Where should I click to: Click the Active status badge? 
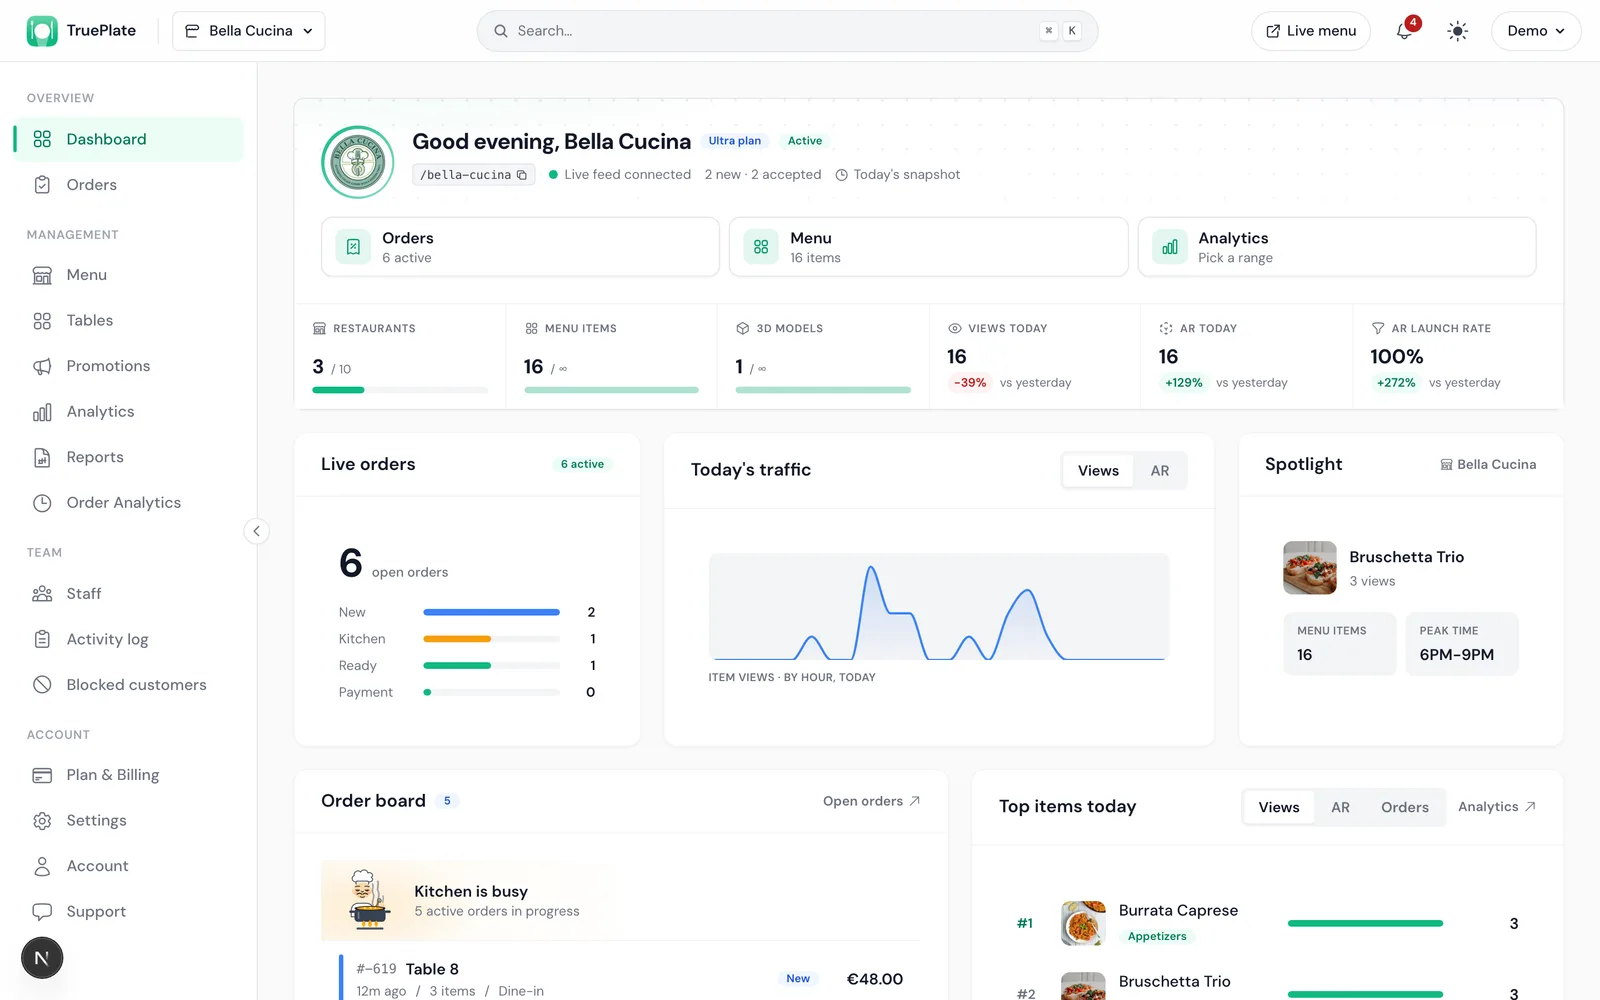(805, 141)
